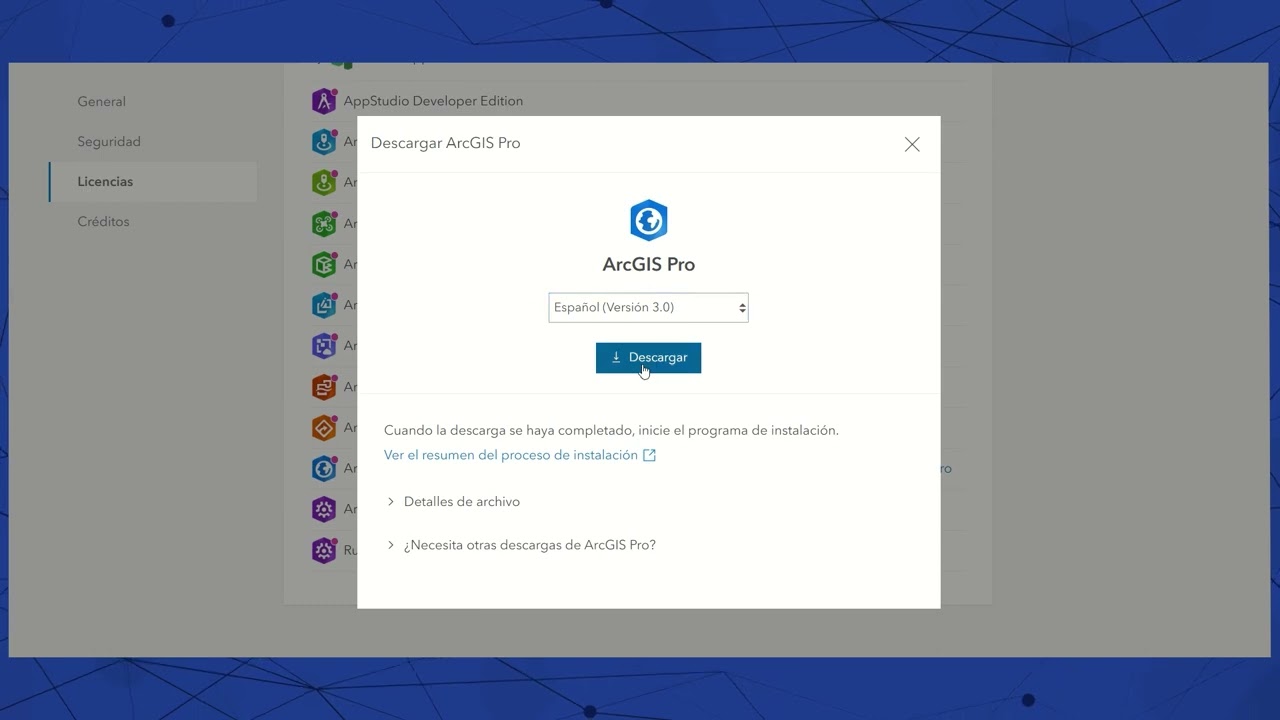This screenshot has width=1280, height=720.
Task: Open Ver el resumen del proceso de instalación
Action: pos(511,455)
